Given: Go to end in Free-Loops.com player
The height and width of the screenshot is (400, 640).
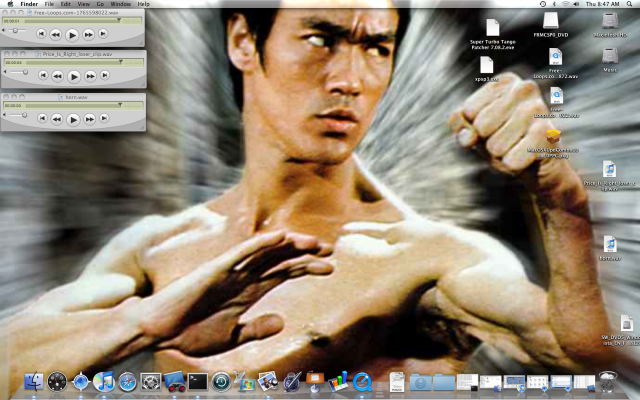Looking at the screenshot, I should (103, 34).
